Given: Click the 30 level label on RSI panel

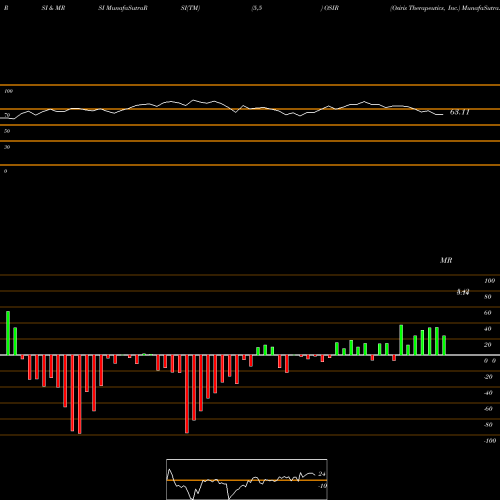Looking at the screenshot, I should (7, 147).
